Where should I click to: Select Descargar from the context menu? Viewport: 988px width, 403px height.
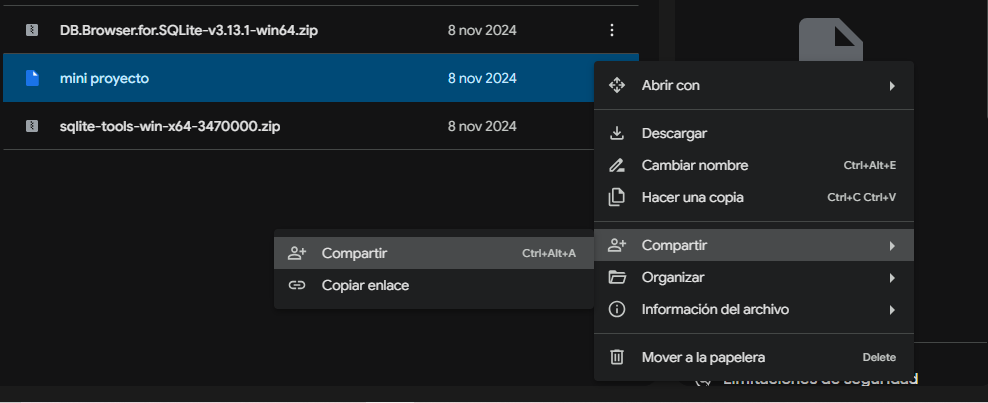point(674,133)
